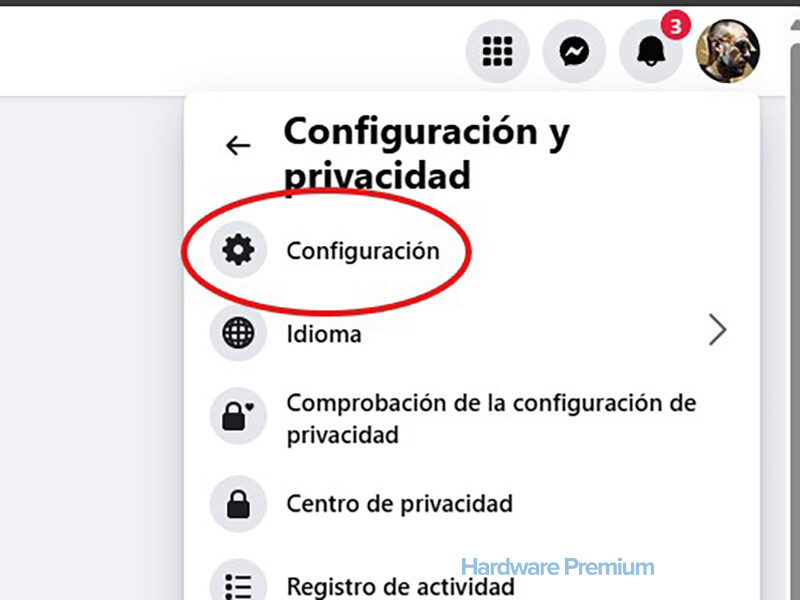The height and width of the screenshot is (600, 800).
Task: Open Comprobación de la configuración de privacidad
Action: click(x=472, y=418)
